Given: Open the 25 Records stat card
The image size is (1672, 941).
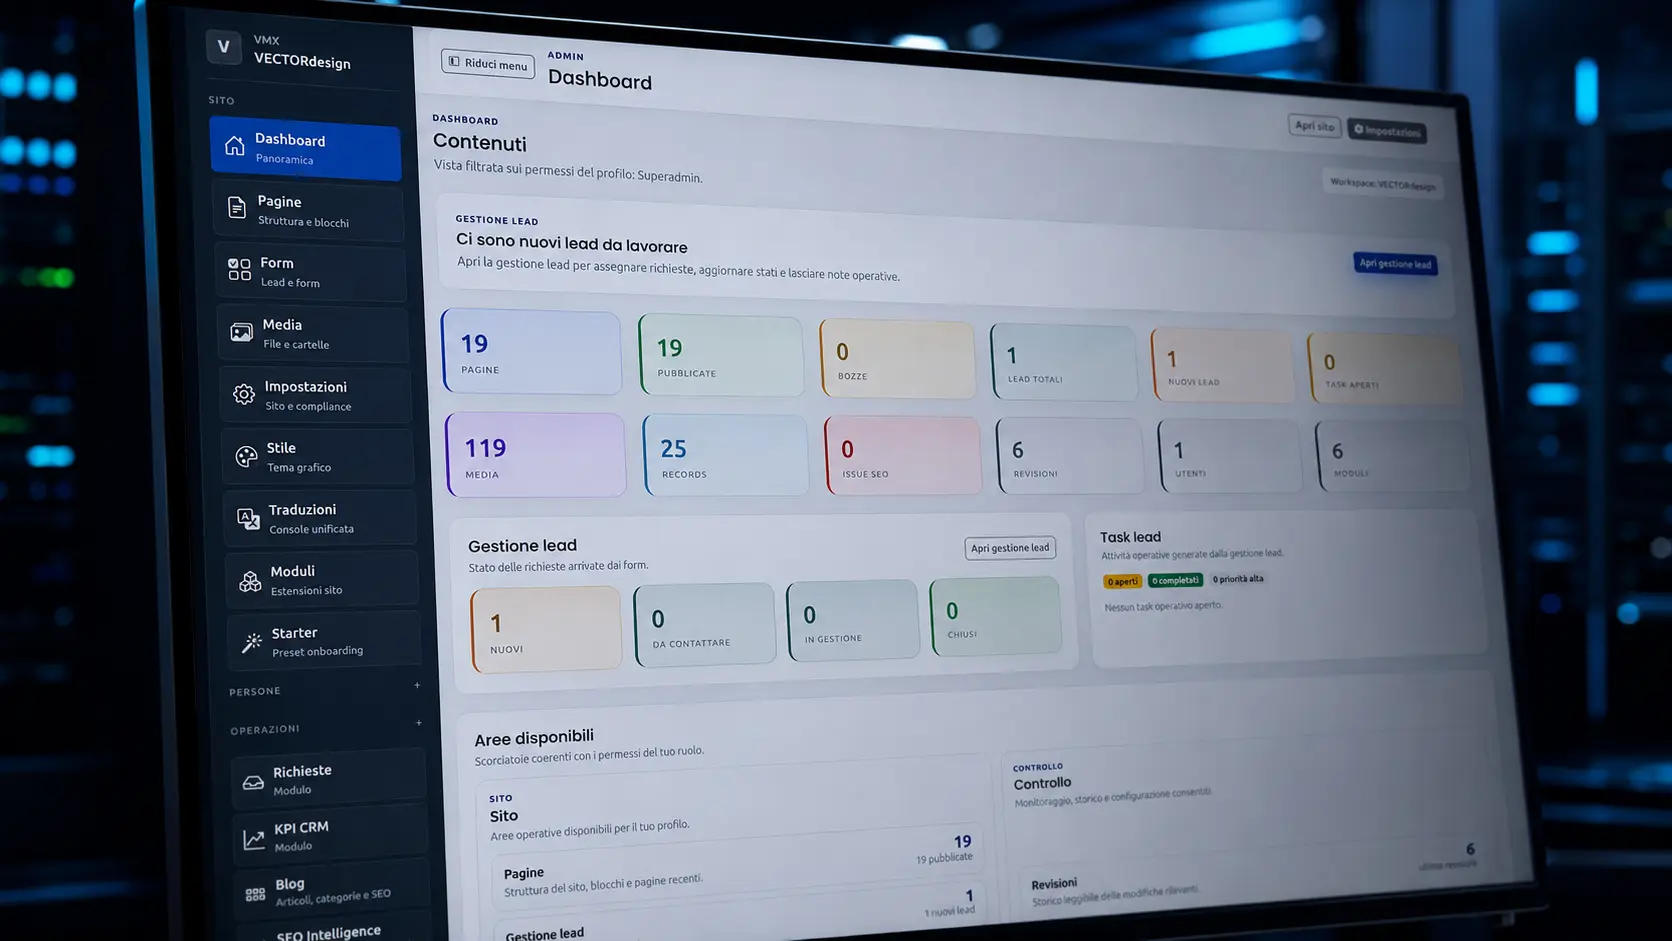Looking at the screenshot, I should (725, 456).
